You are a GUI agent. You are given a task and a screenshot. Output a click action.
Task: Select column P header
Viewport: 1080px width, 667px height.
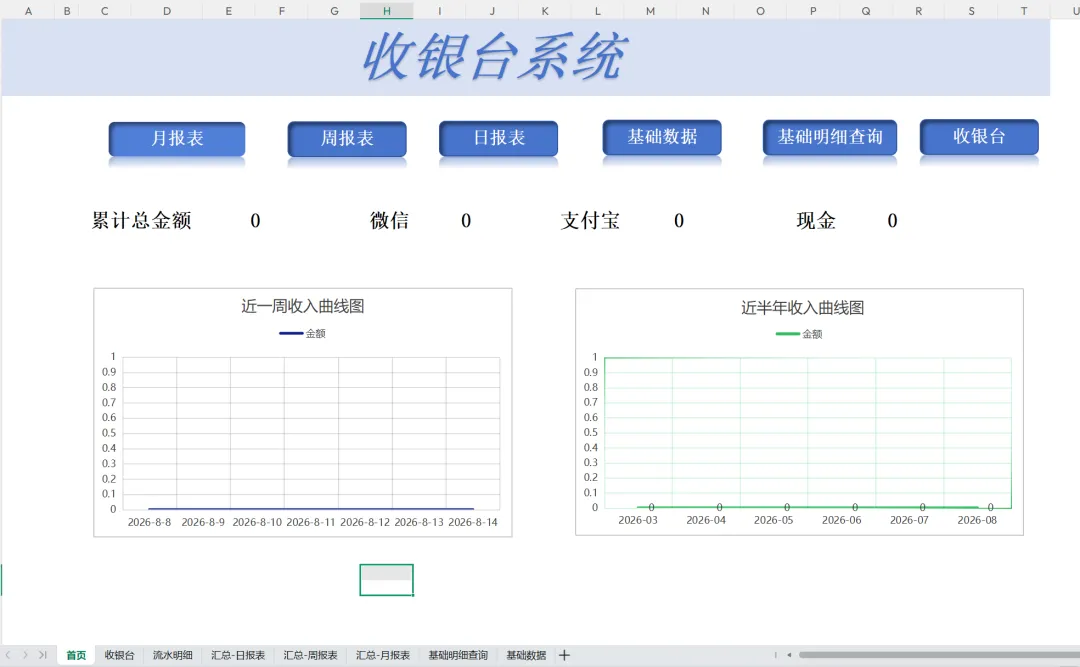click(x=813, y=11)
